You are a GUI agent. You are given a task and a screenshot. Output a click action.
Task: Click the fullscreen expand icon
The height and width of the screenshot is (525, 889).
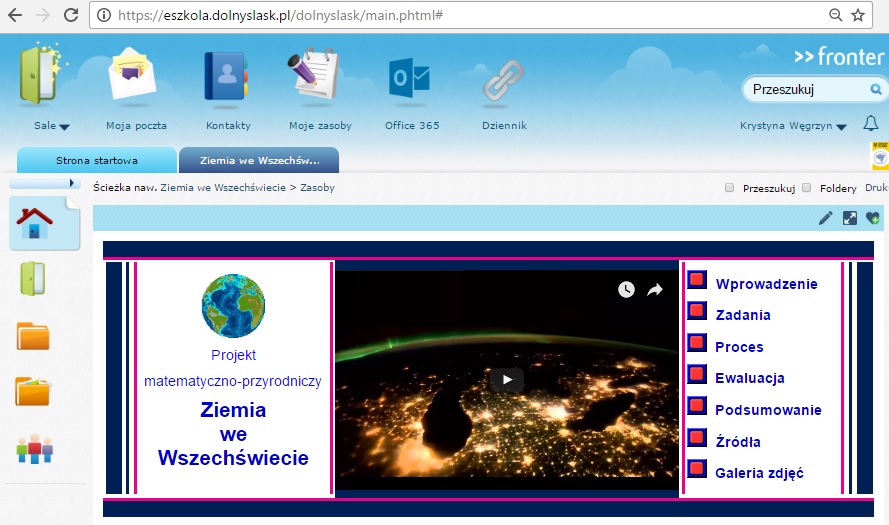(x=849, y=218)
